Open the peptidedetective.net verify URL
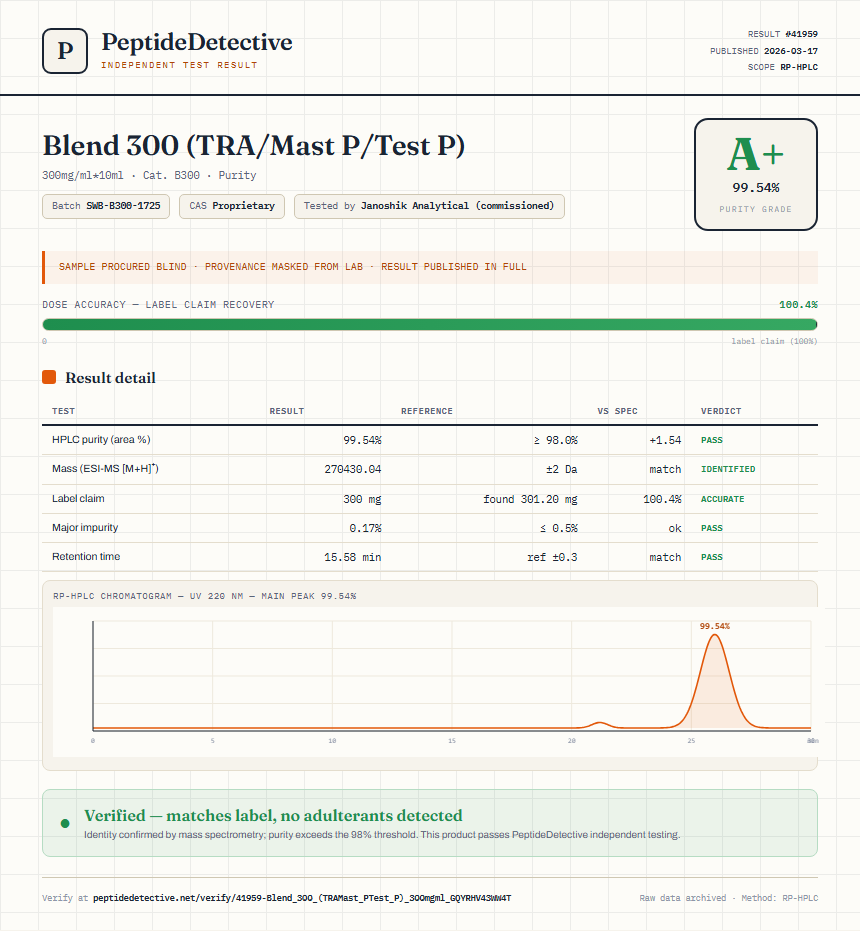The width and height of the screenshot is (860, 931). (302, 898)
